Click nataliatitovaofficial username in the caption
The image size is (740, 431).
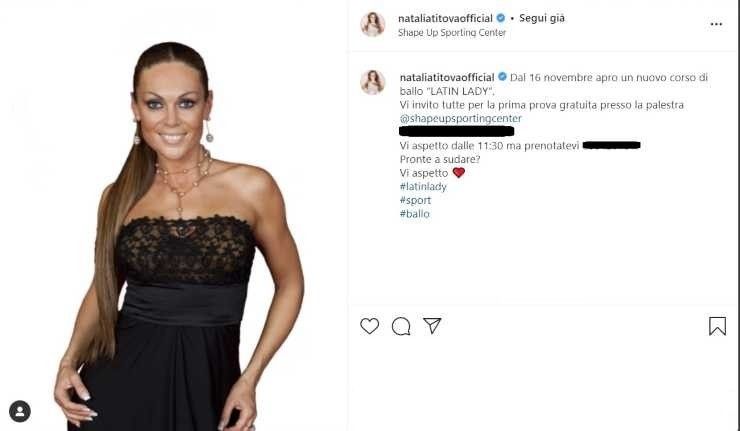pyautogui.click(x=447, y=77)
